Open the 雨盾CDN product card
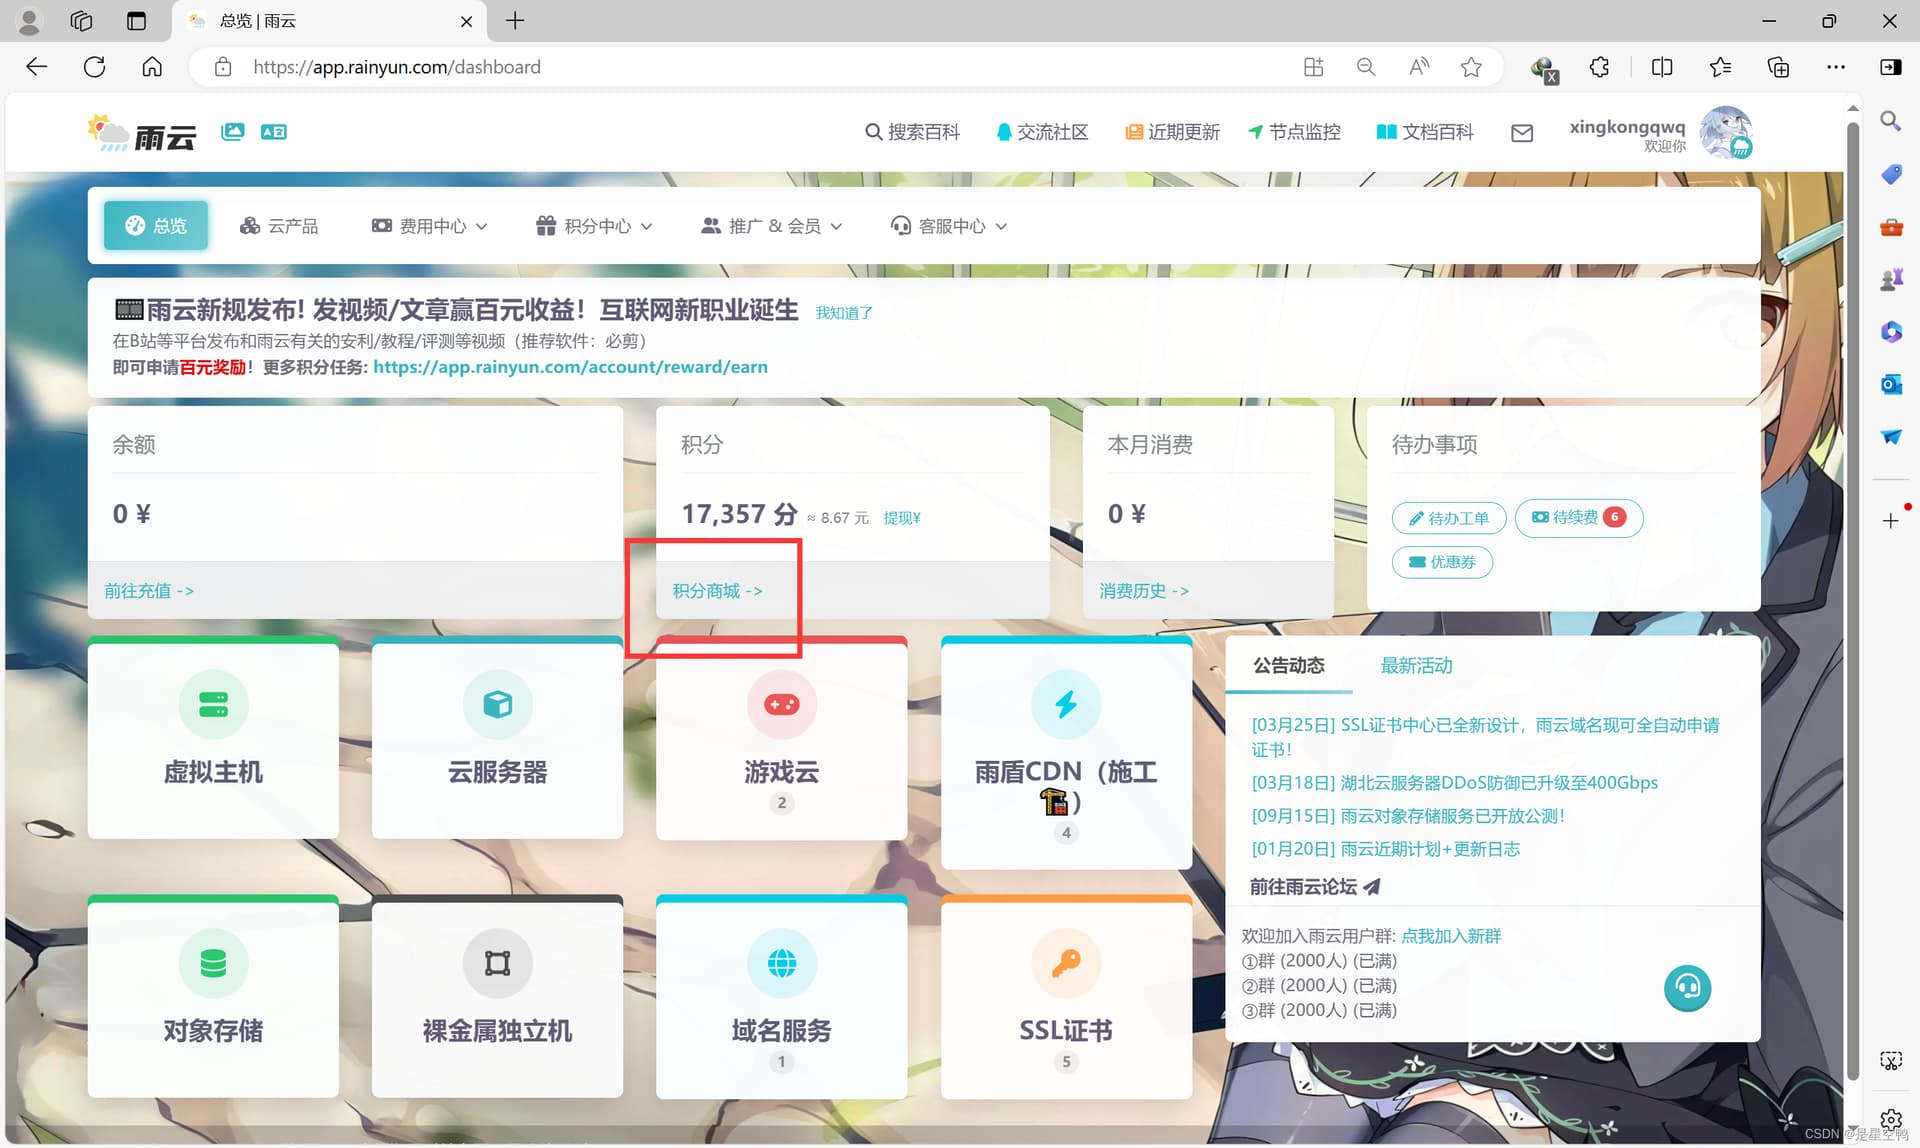 click(x=1066, y=752)
